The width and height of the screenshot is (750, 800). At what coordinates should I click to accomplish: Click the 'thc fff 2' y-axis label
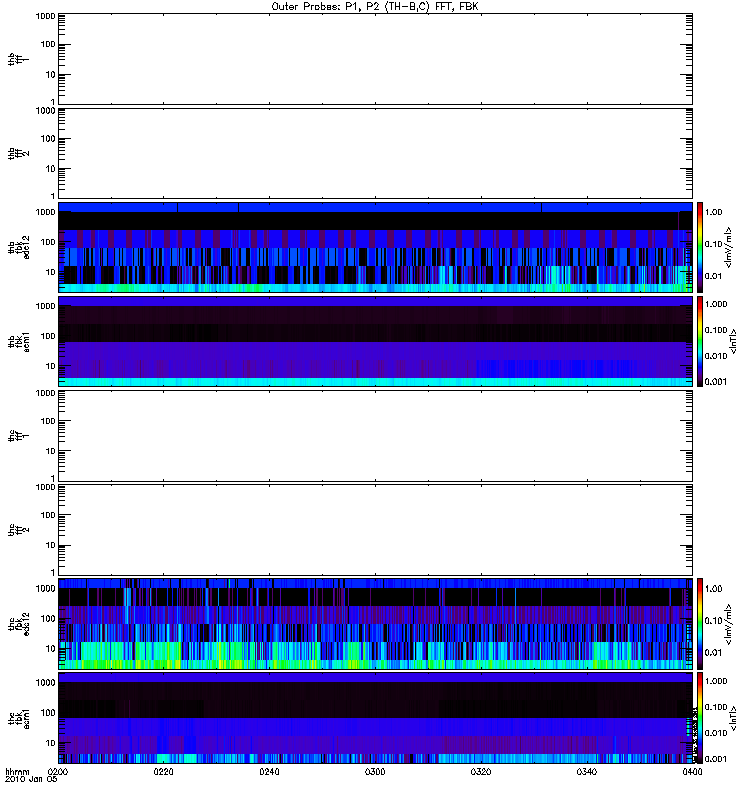click(x=18, y=530)
